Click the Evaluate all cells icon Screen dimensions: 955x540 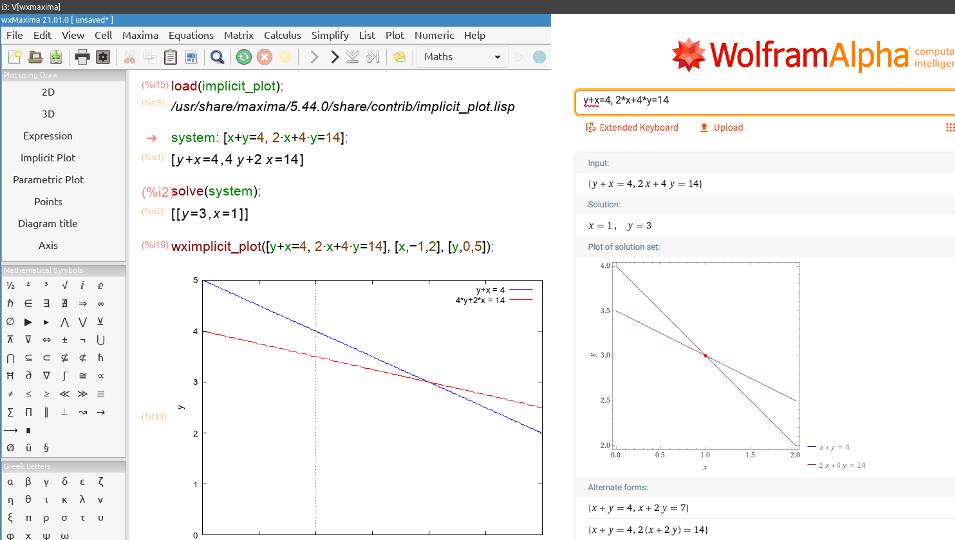[x=352, y=57]
